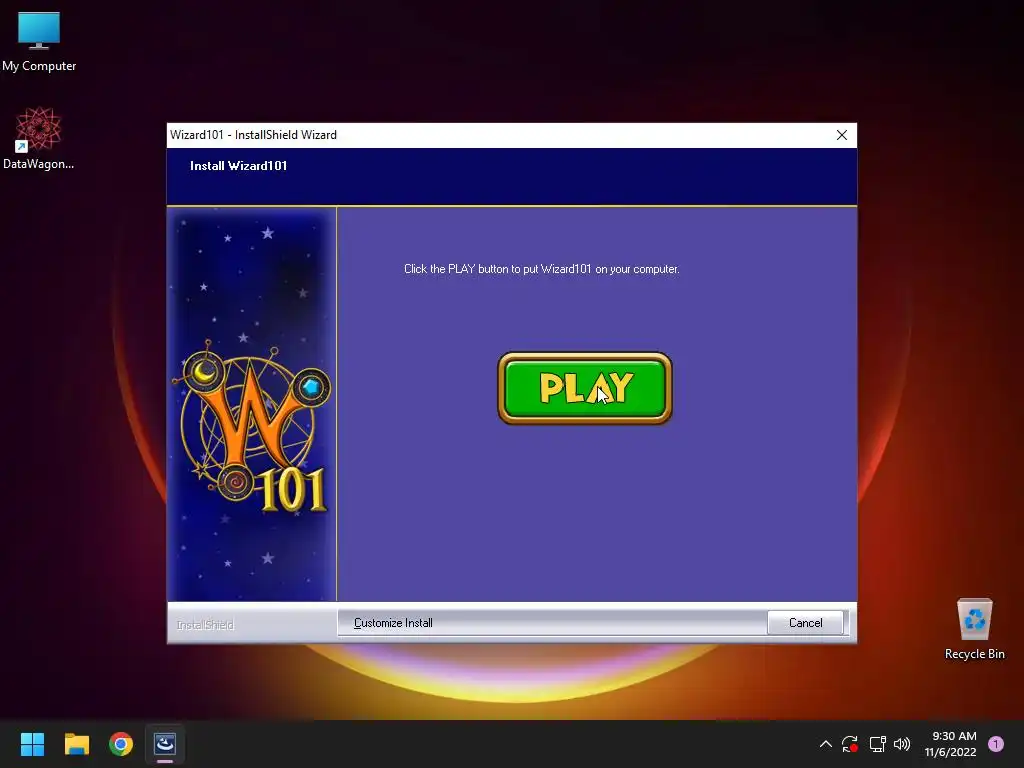Show hidden system tray icons
Screen dimensions: 1024x768
tap(825, 744)
